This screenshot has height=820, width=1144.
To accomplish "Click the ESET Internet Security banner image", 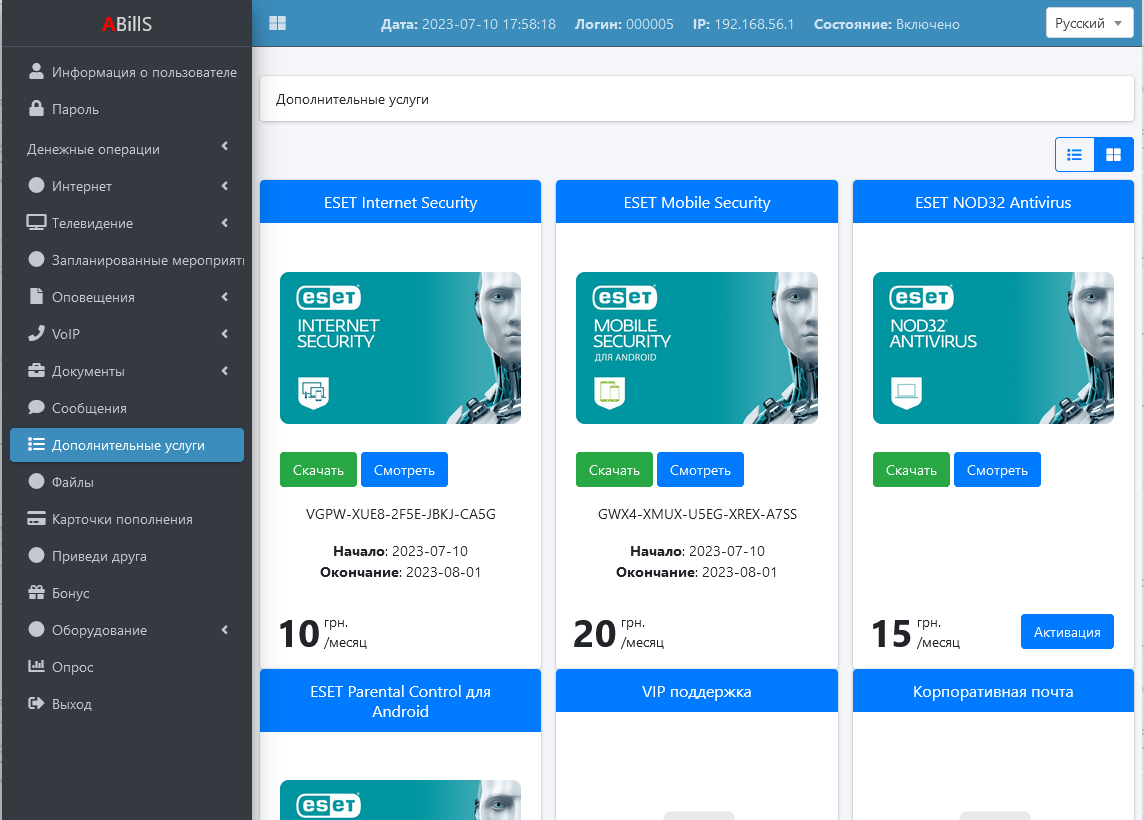I will coord(401,348).
